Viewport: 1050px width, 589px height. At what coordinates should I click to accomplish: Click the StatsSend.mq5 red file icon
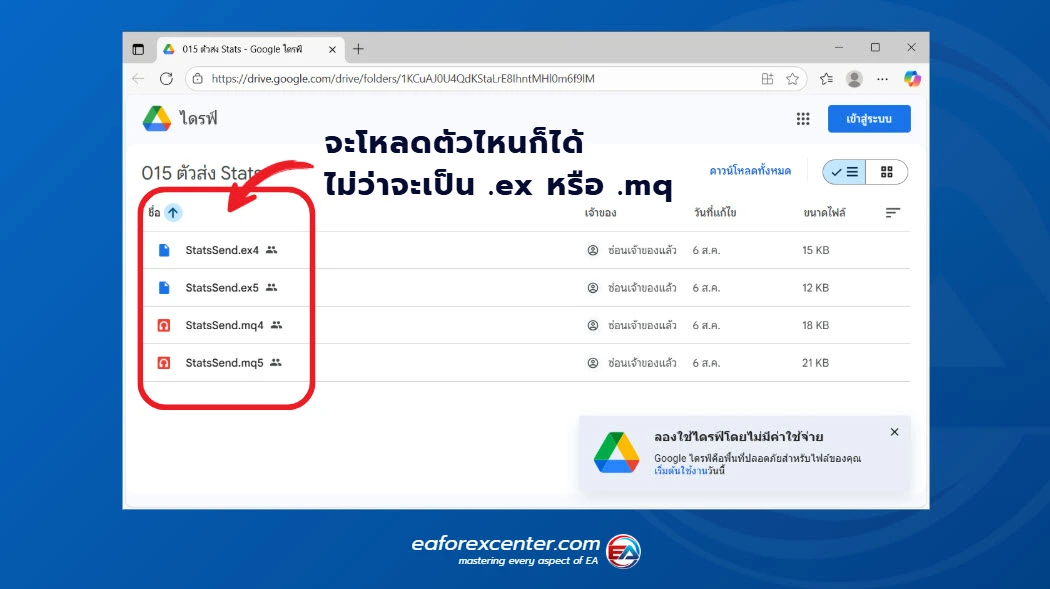(163, 363)
